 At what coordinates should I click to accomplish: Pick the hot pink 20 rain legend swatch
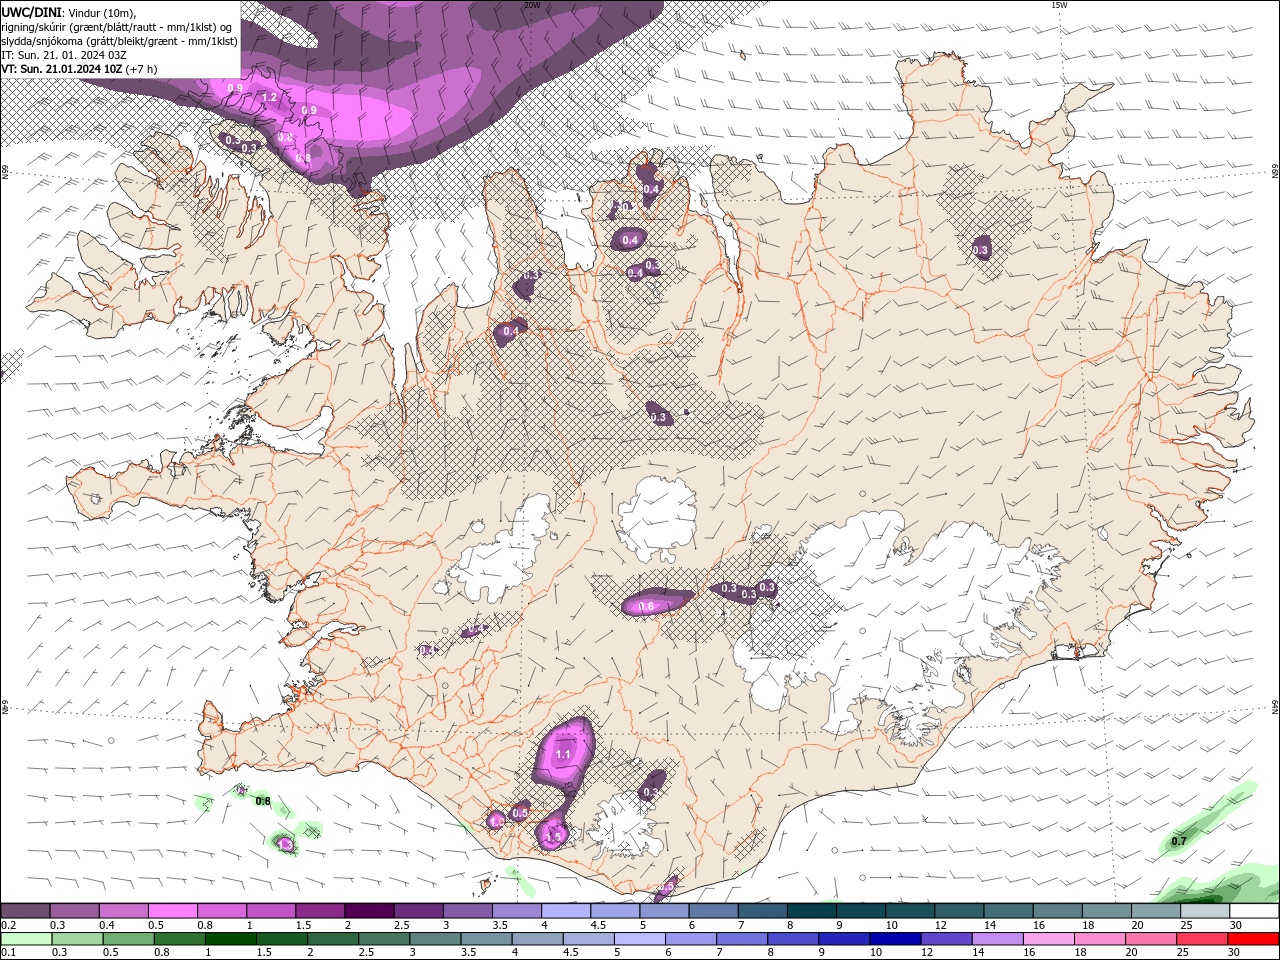click(1152, 939)
